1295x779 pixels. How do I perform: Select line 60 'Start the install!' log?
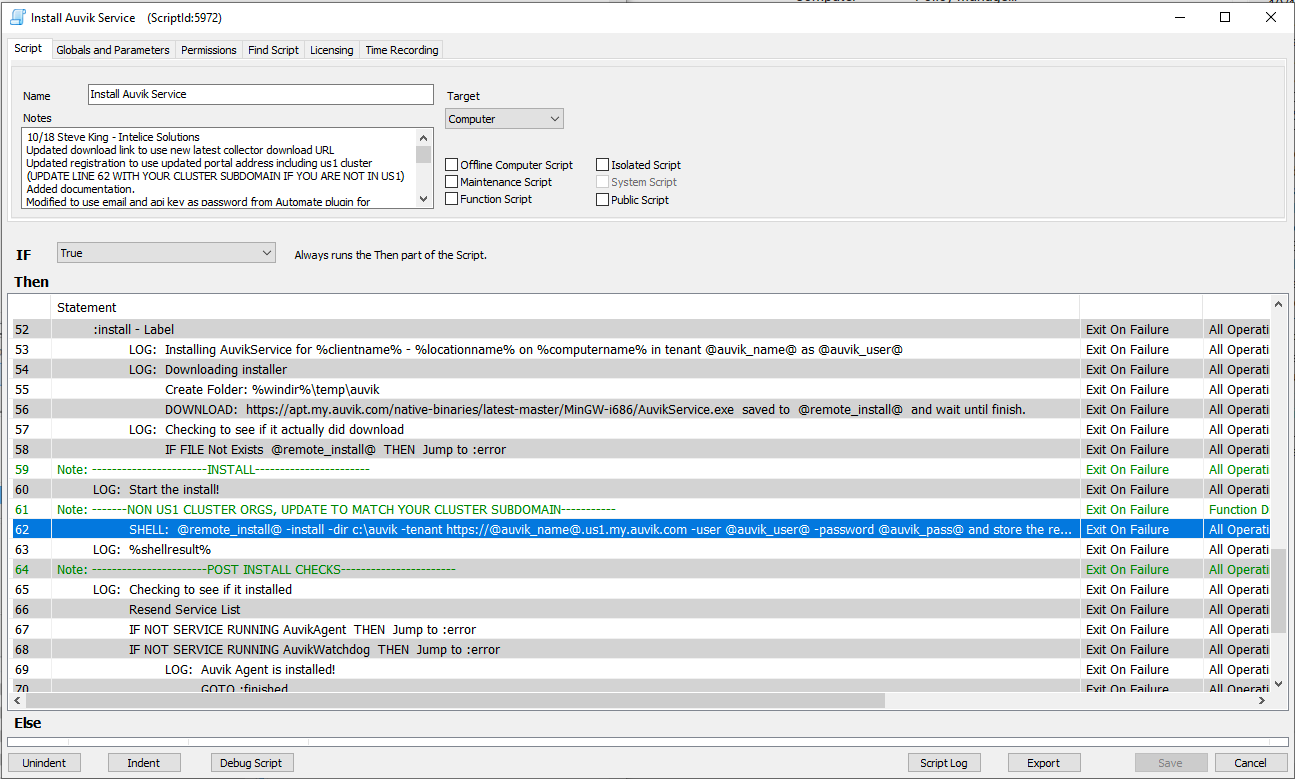pos(640,489)
